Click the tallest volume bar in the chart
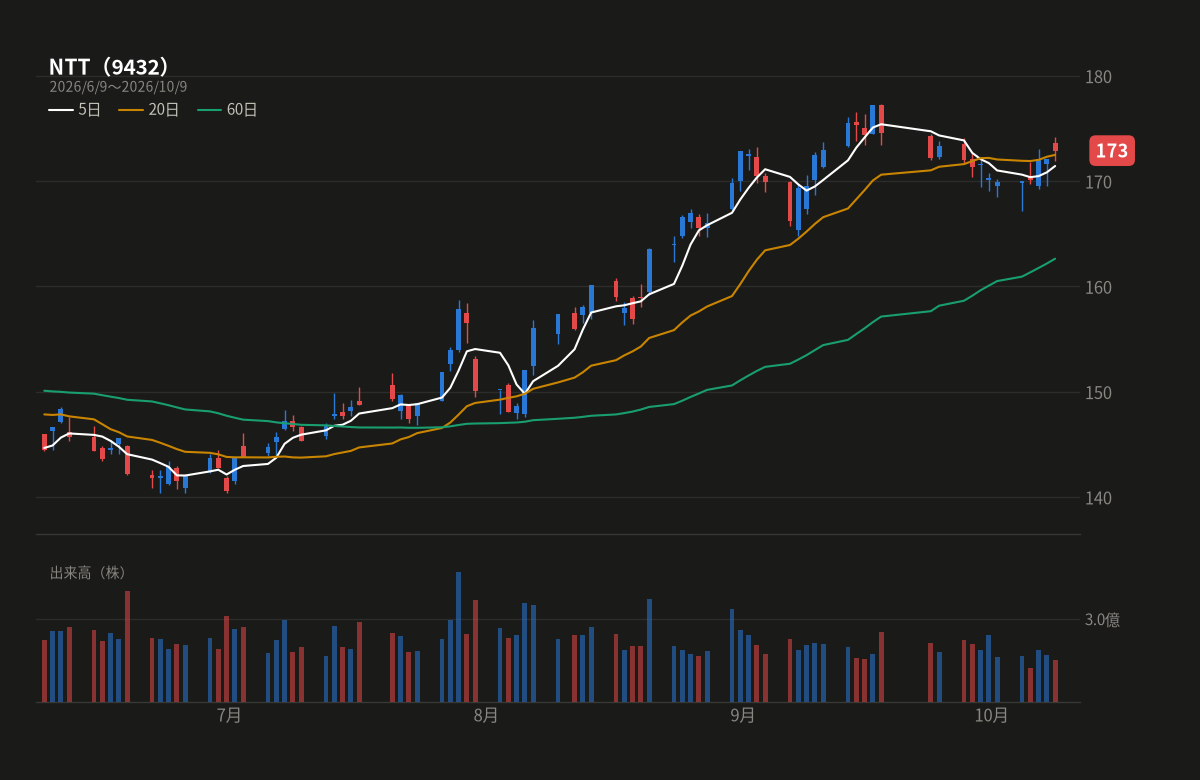The width and height of the screenshot is (1200, 780). [x=459, y=637]
